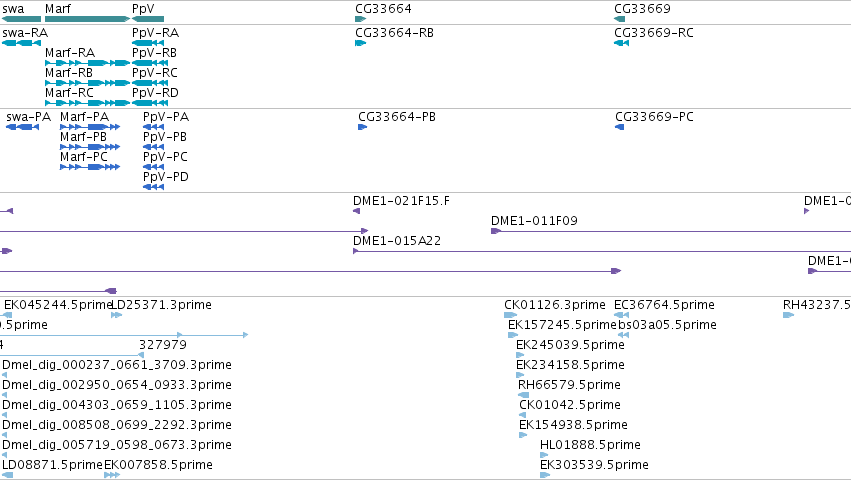Viewport: 851px width, 480px height.
Task: Click the PpV-PB protein feature
Action: tap(154, 147)
